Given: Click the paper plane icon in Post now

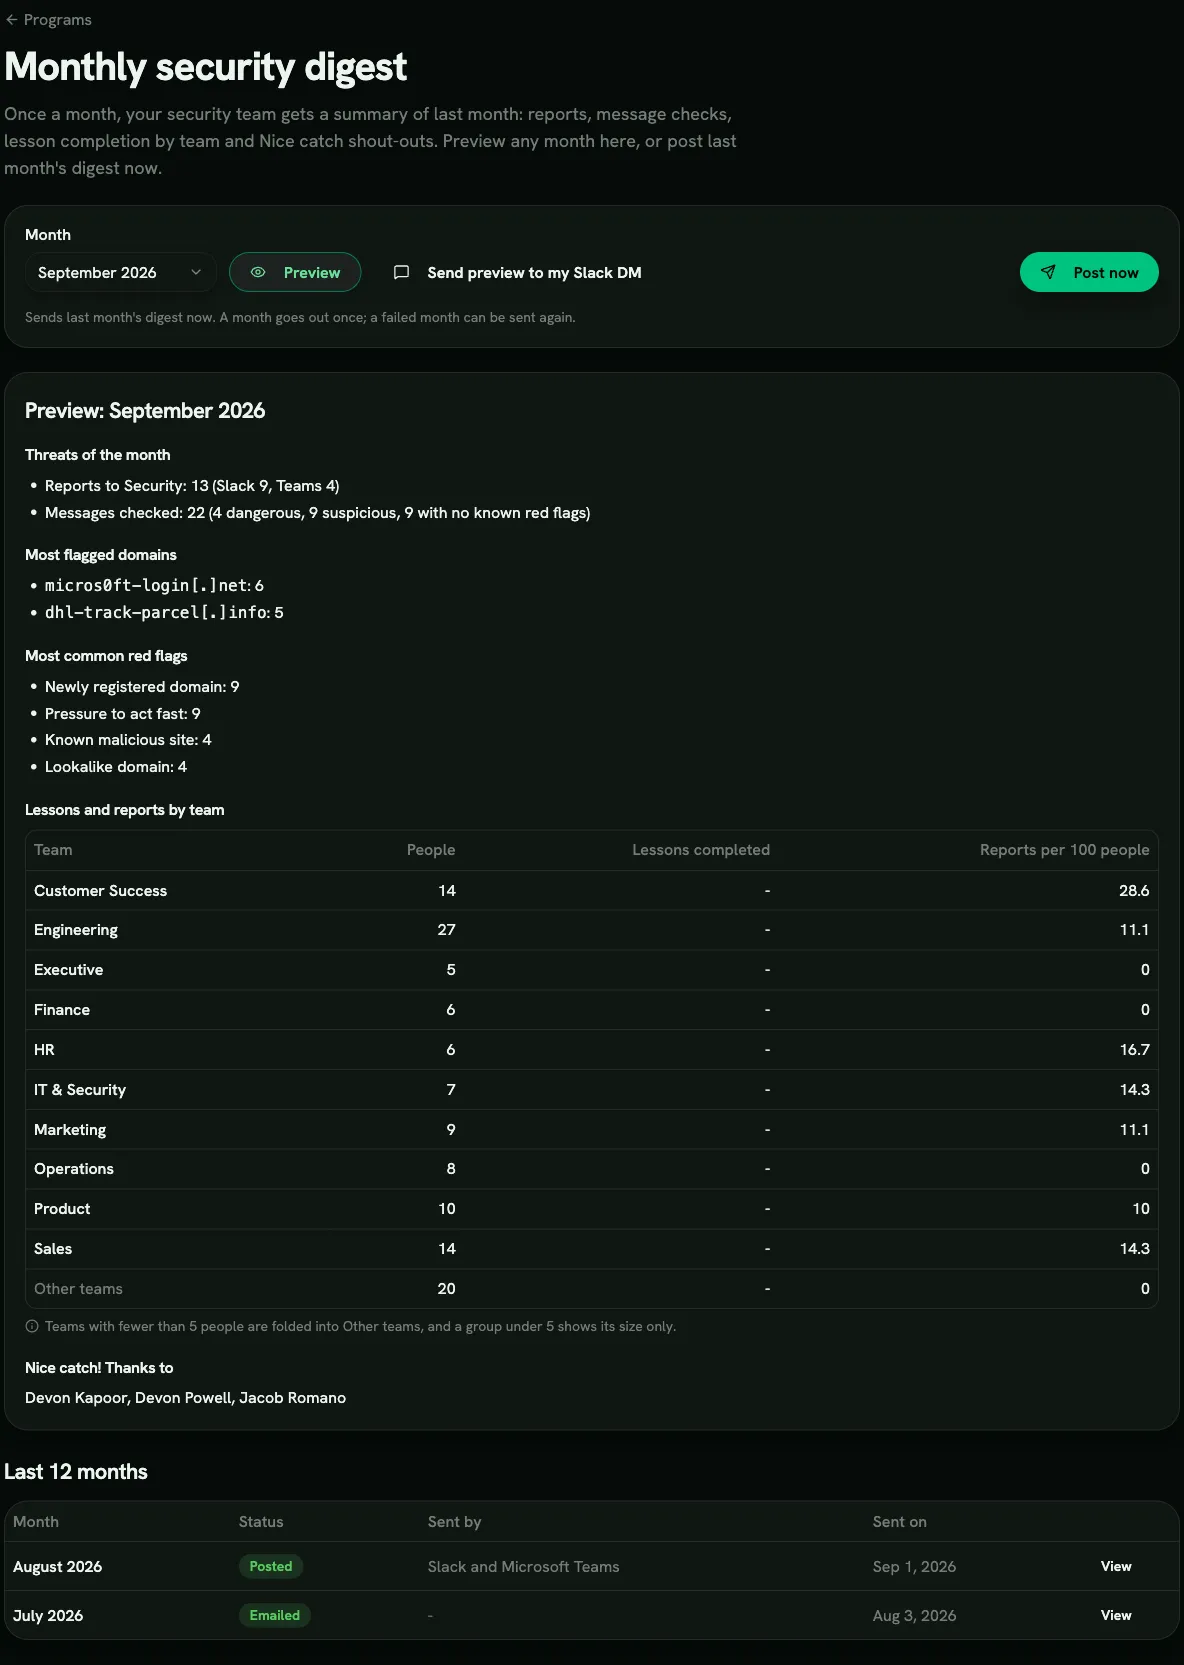Looking at the screenshot, I should pyautogui.click(x=1048, y=272).
